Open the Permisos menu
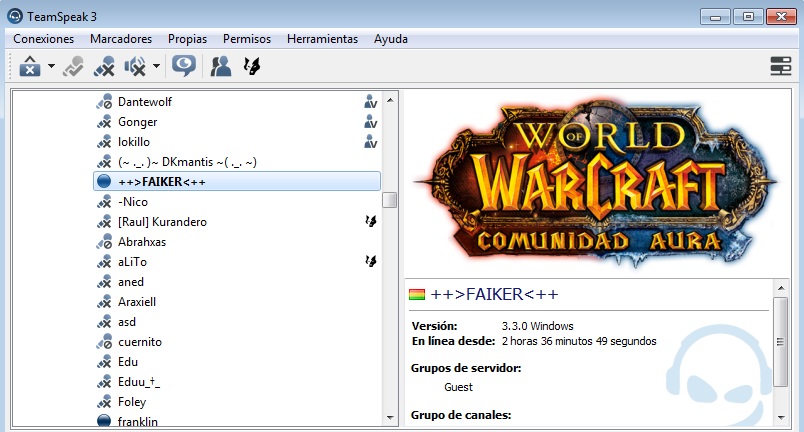This screenshot has height=432, width=804. (x=247, y=39)
